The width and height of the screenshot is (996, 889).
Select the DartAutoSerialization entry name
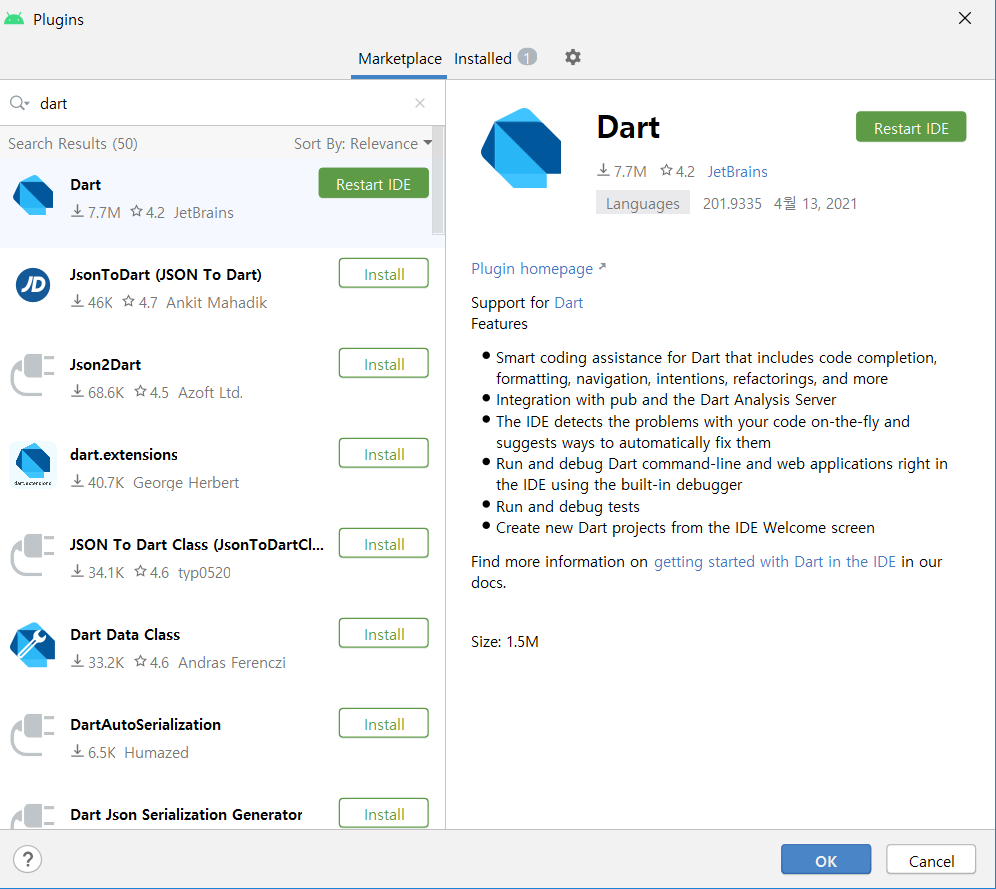coord(145,725)
